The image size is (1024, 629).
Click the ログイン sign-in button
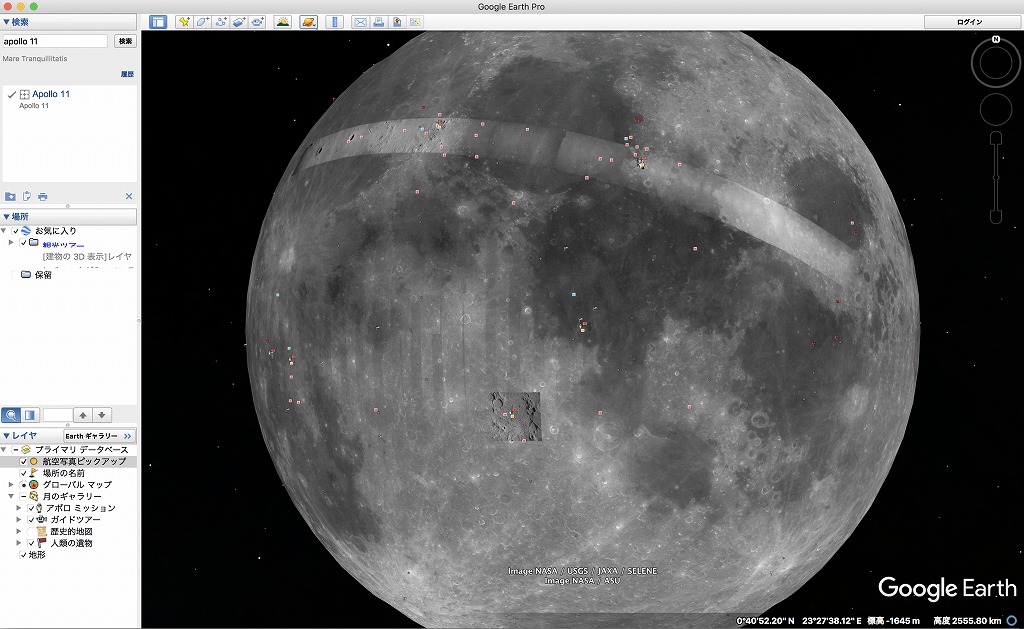point(970,22)
